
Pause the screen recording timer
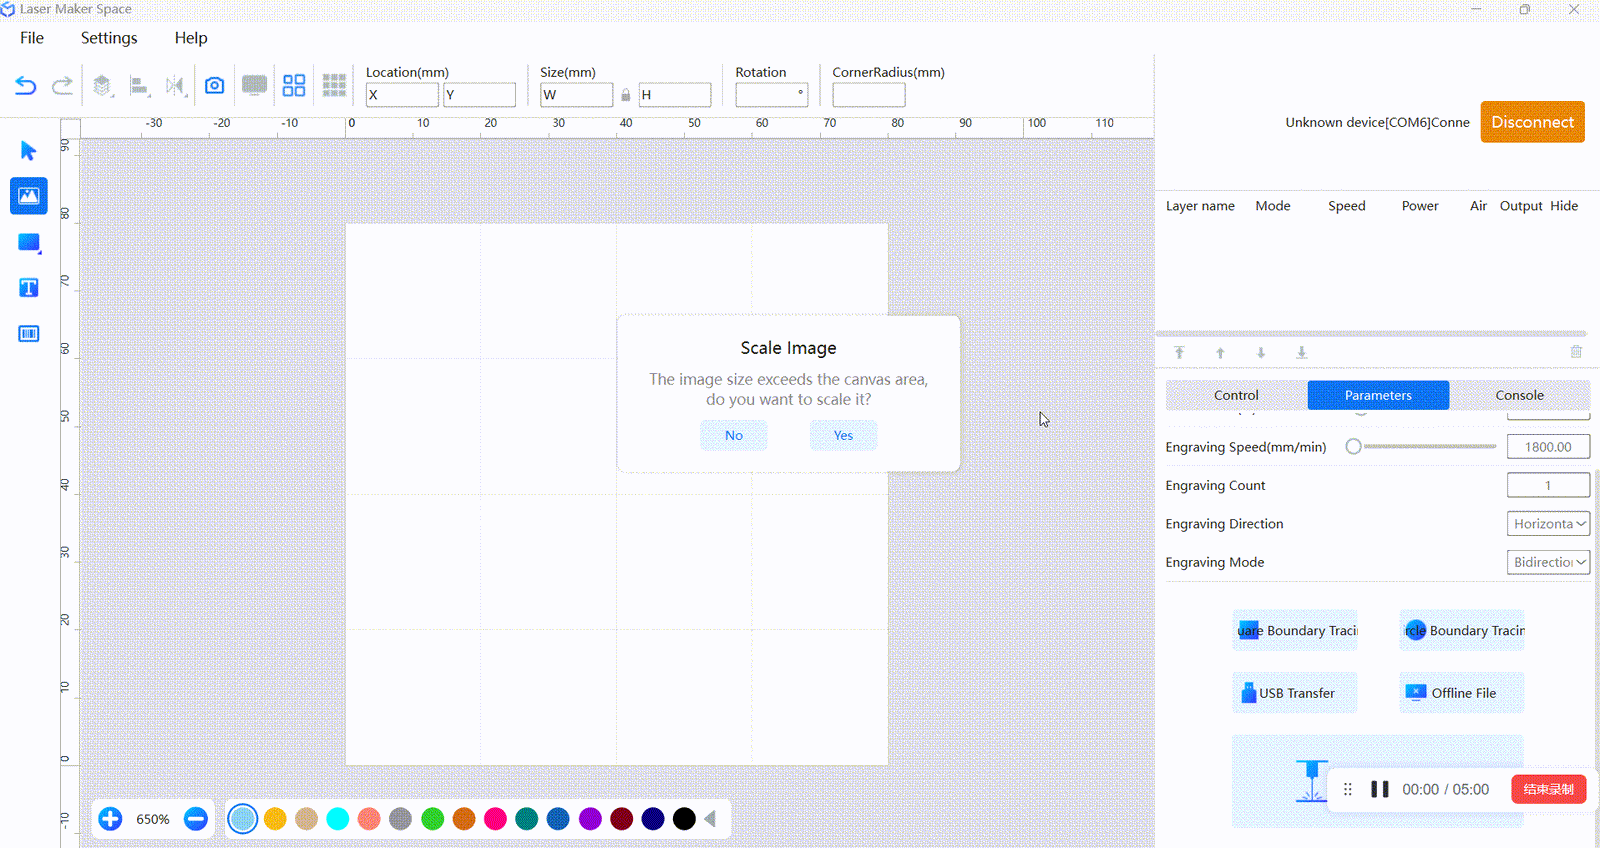(1380, 789)
